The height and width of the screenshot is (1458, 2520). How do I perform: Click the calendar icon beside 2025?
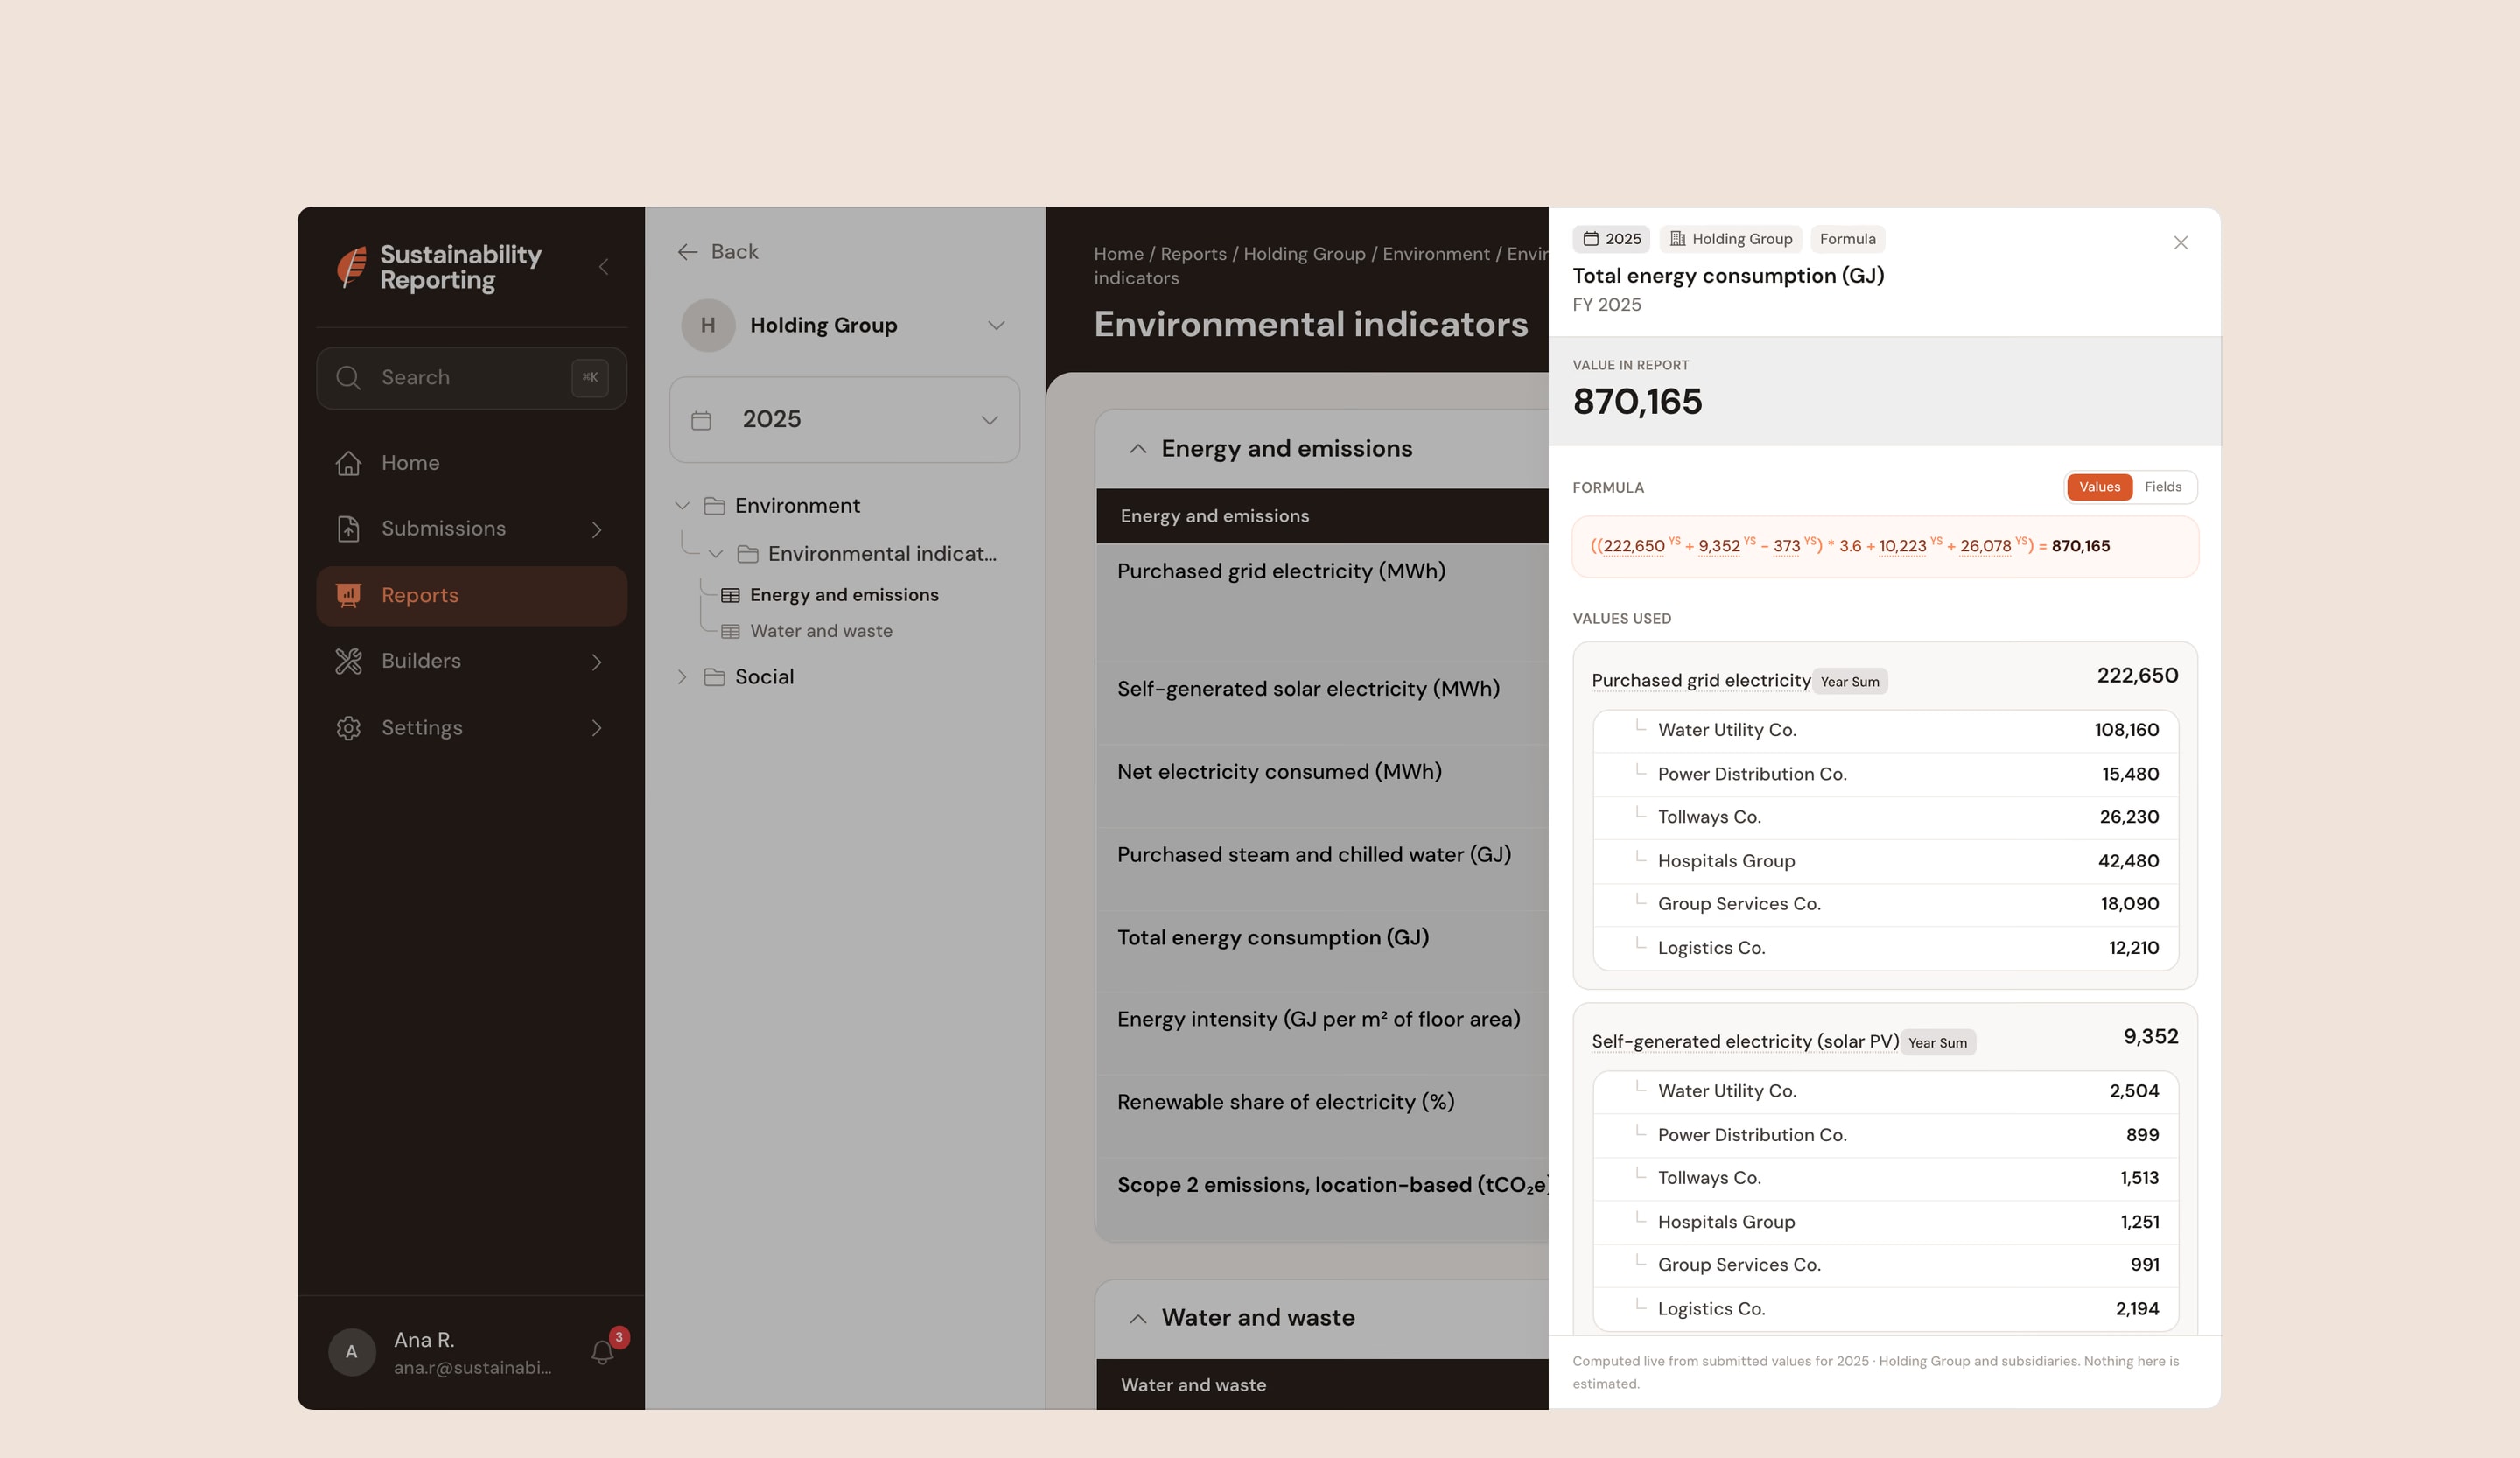pyautogui.click(x=702, y=421)
